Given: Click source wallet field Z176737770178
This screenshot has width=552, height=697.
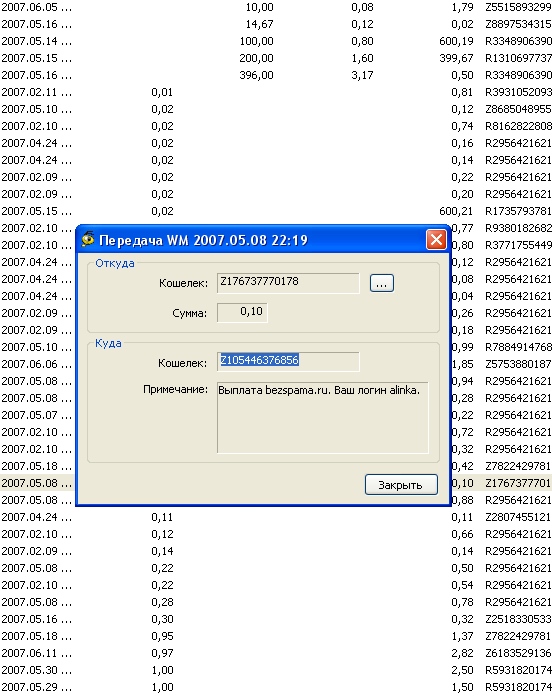Looking at the screenshot, I should coord(288,283).
